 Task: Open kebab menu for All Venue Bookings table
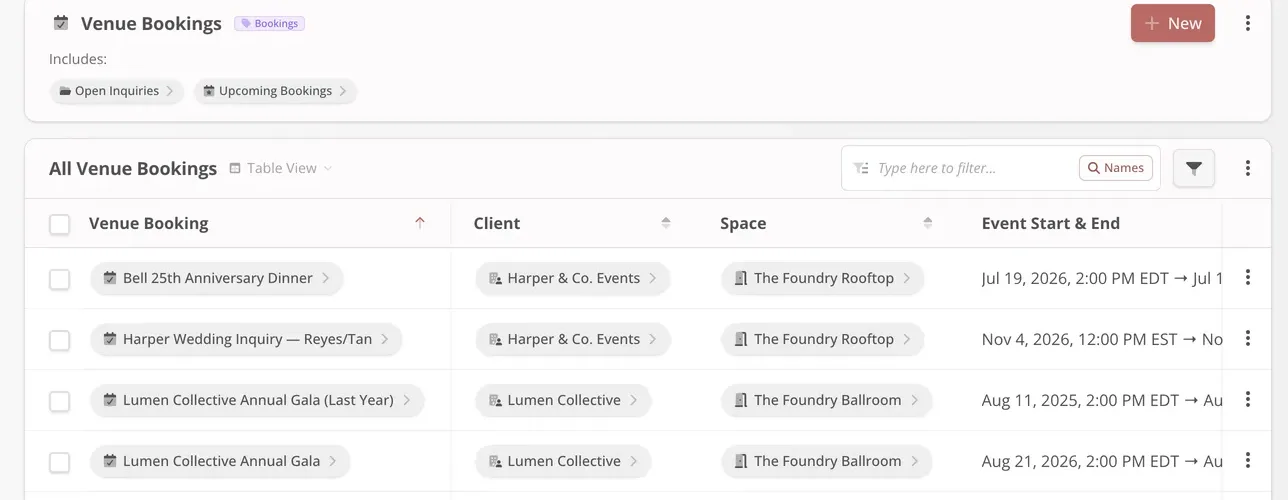click(1247, 168)
